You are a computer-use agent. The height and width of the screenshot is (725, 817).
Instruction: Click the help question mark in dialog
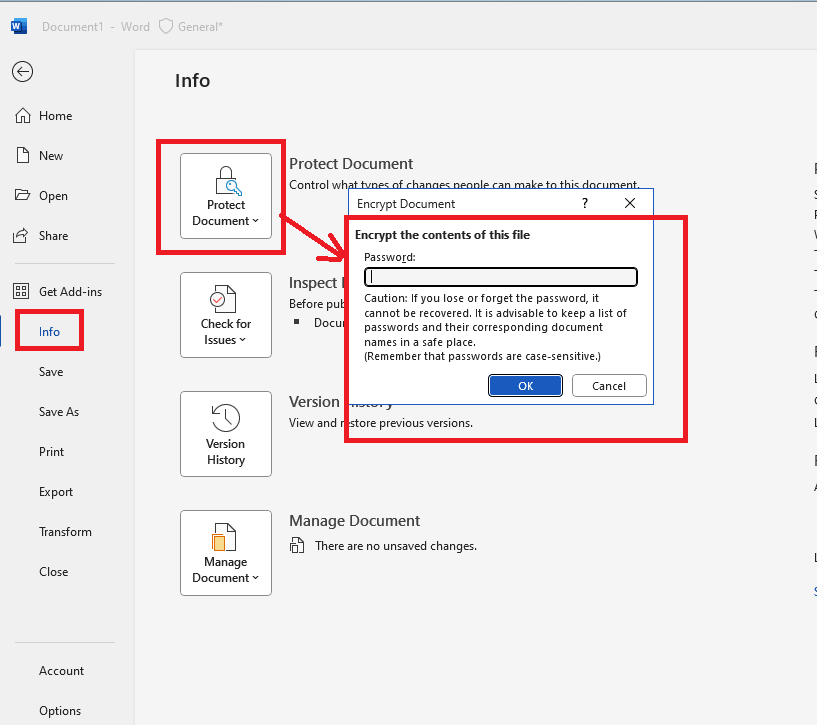(x=585, y=203)
